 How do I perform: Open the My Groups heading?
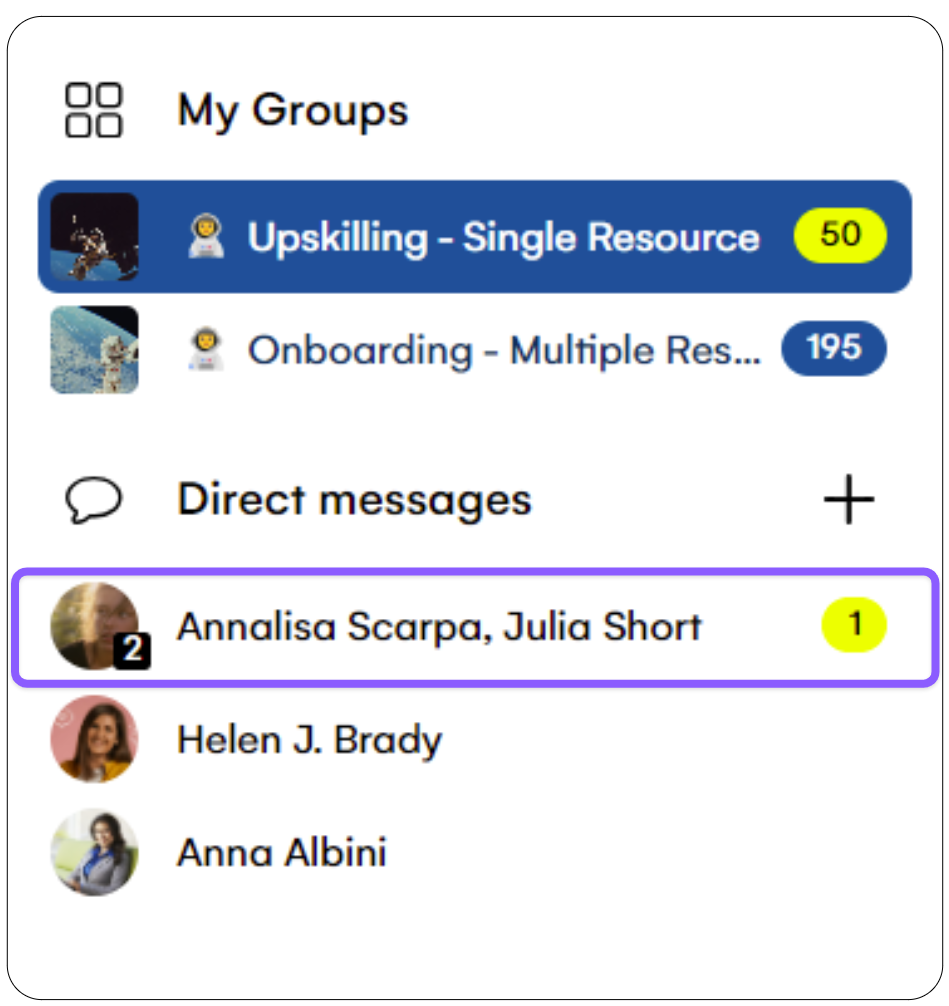293,110
